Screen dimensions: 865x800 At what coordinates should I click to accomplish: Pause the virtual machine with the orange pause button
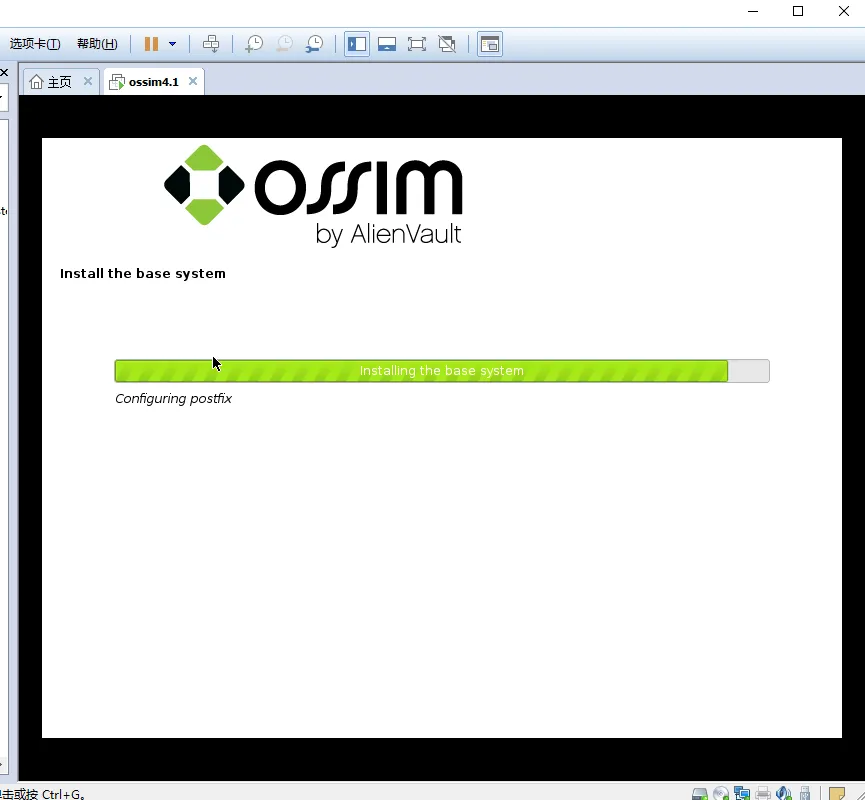coord(151,44)
